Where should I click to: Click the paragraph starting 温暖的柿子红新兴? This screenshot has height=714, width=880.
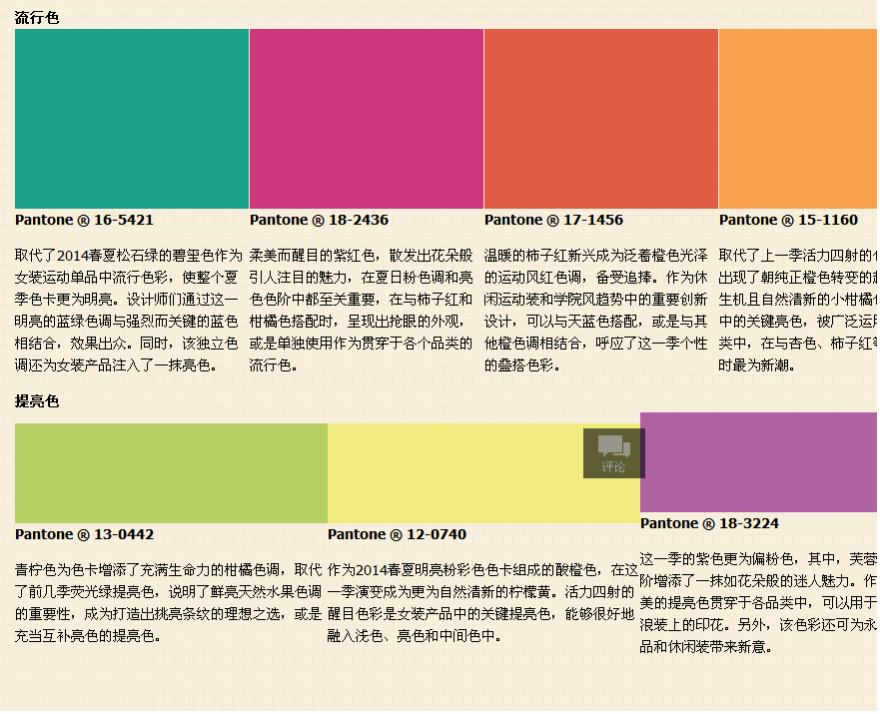[597, 312]
